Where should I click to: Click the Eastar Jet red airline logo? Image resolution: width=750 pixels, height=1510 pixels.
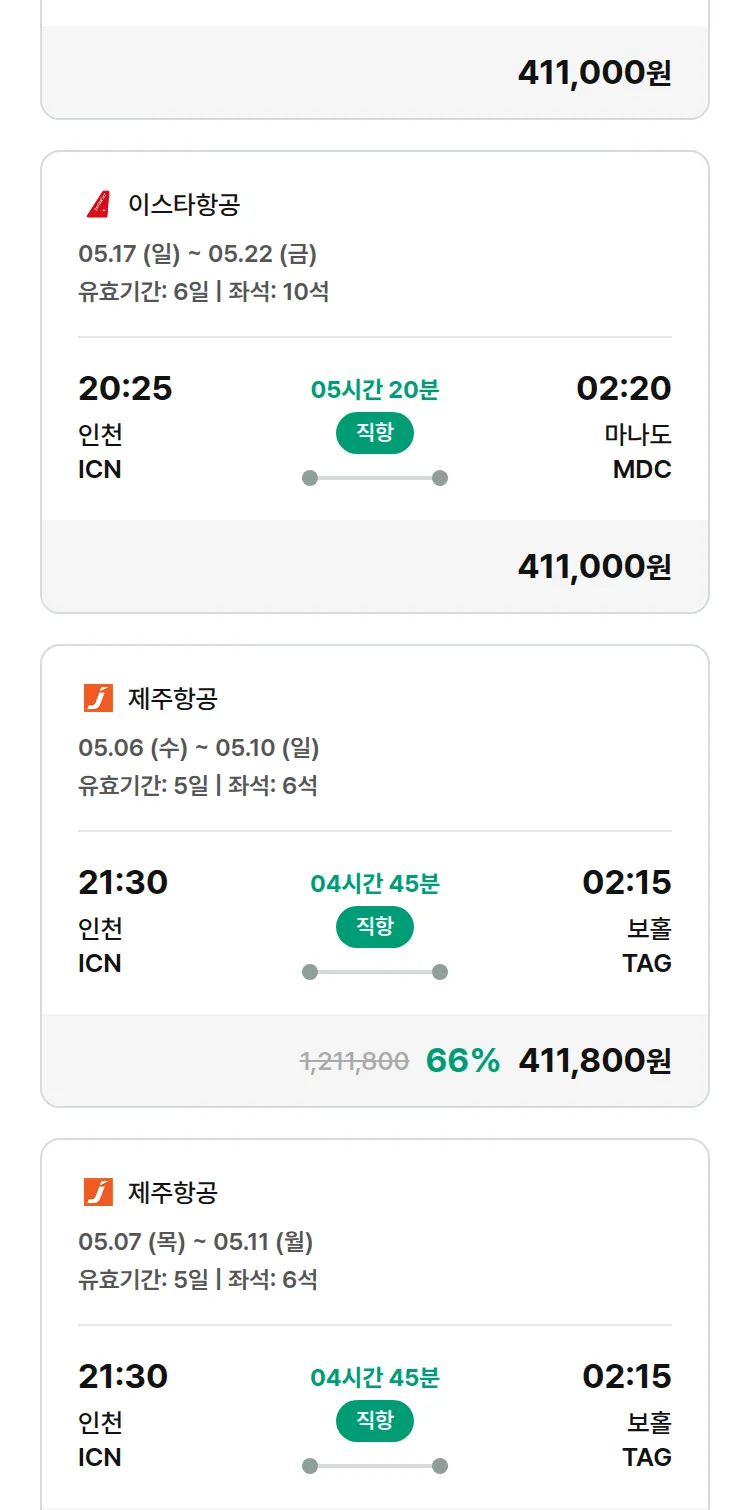pos(98,205)
